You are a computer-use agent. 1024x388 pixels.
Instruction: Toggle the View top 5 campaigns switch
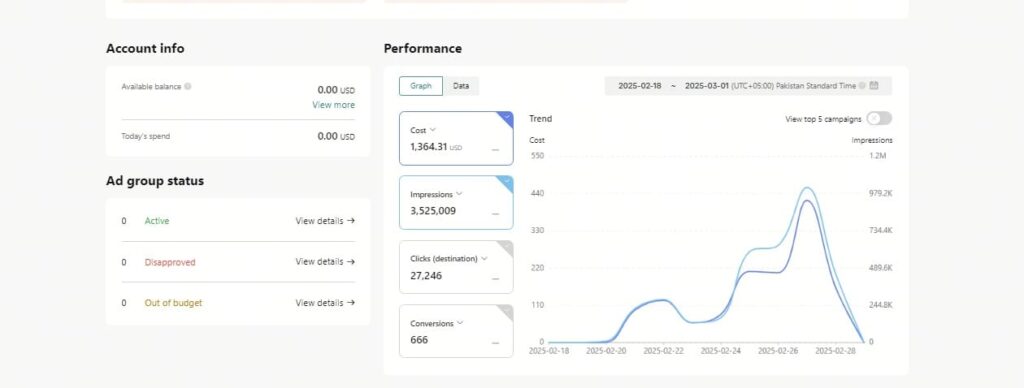click(879, 118)
